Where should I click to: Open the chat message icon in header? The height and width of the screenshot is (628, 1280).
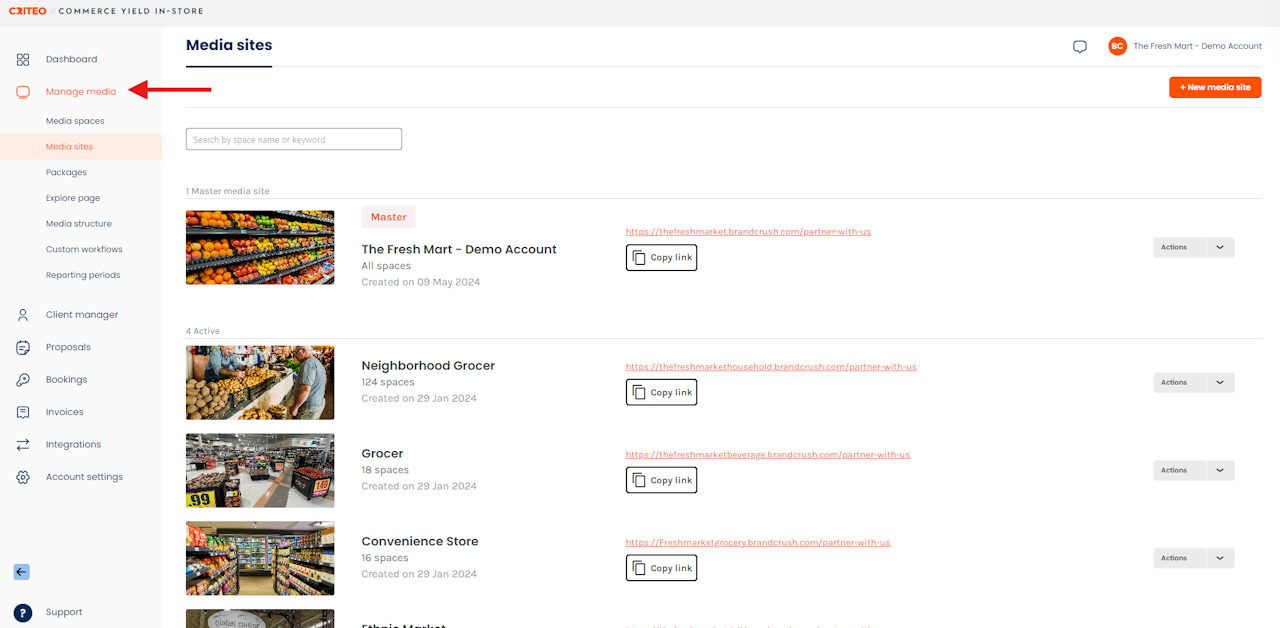1080,47
